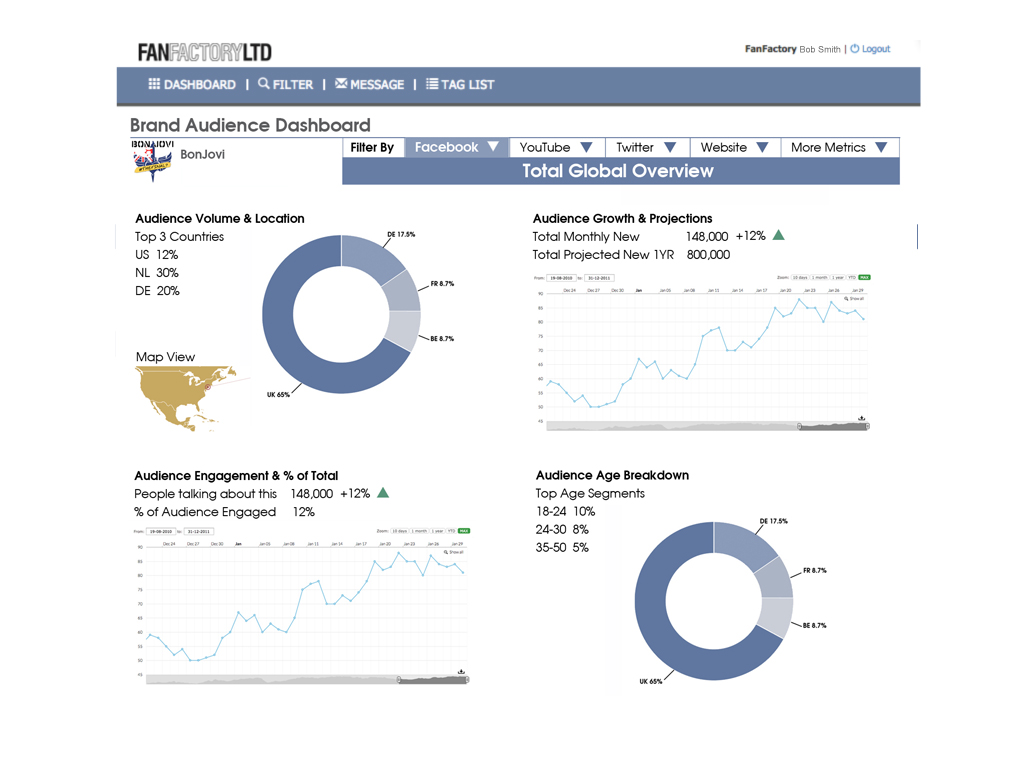Set MAX zoom on Audience Growth chart
This screenshot has width=1024, height=768.
pyautogui.click(x=865, y=278)
